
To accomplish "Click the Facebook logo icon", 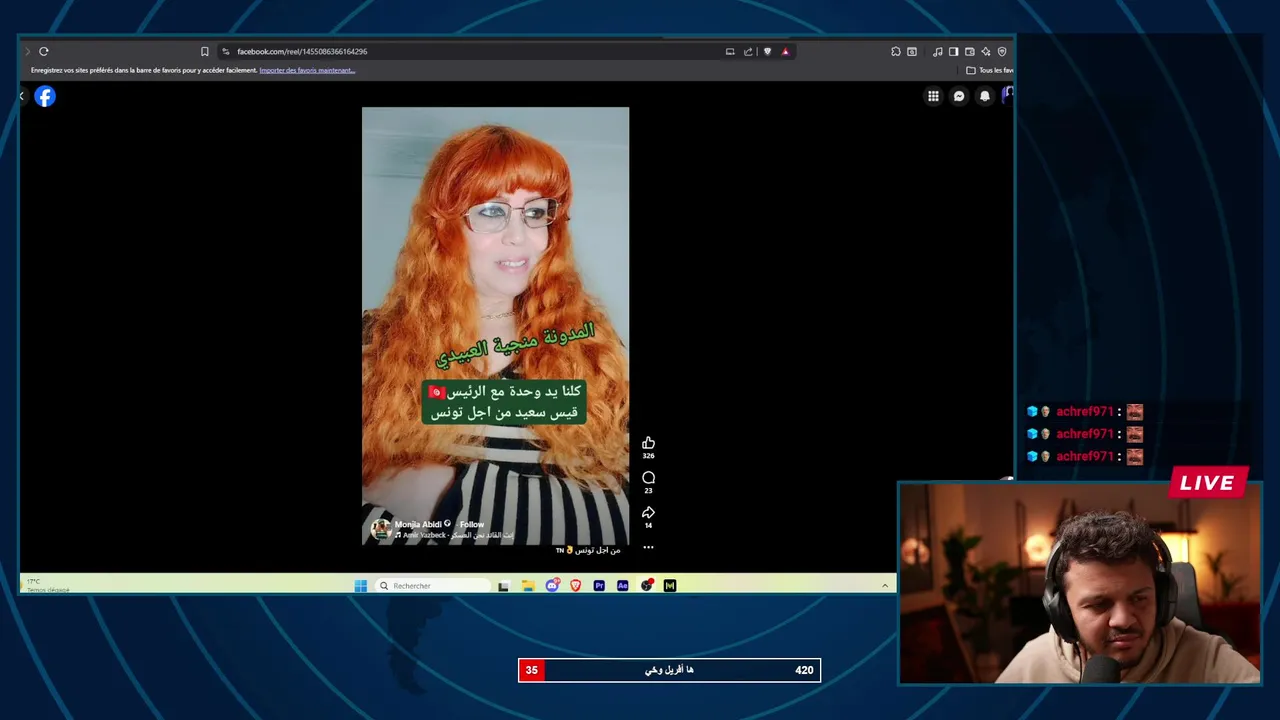I will 45,96.
